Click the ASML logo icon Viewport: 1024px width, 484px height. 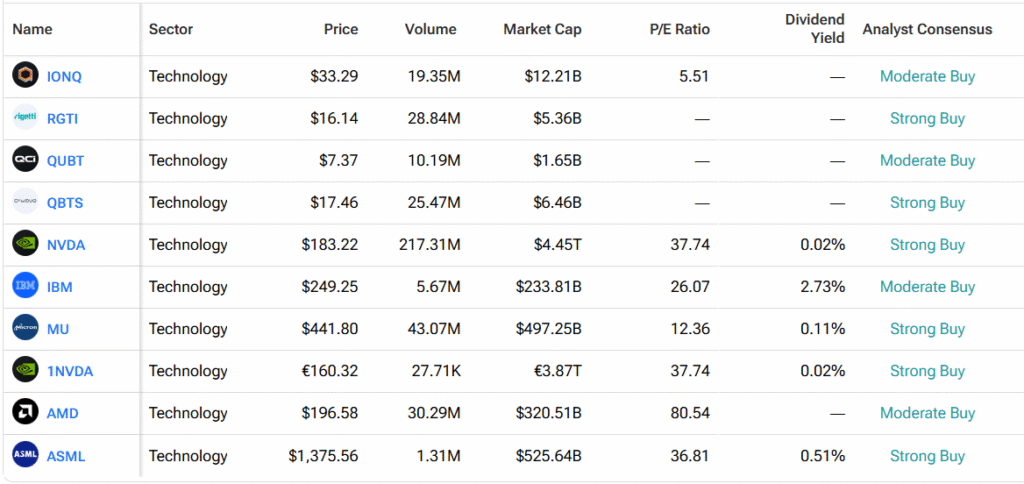25,455
